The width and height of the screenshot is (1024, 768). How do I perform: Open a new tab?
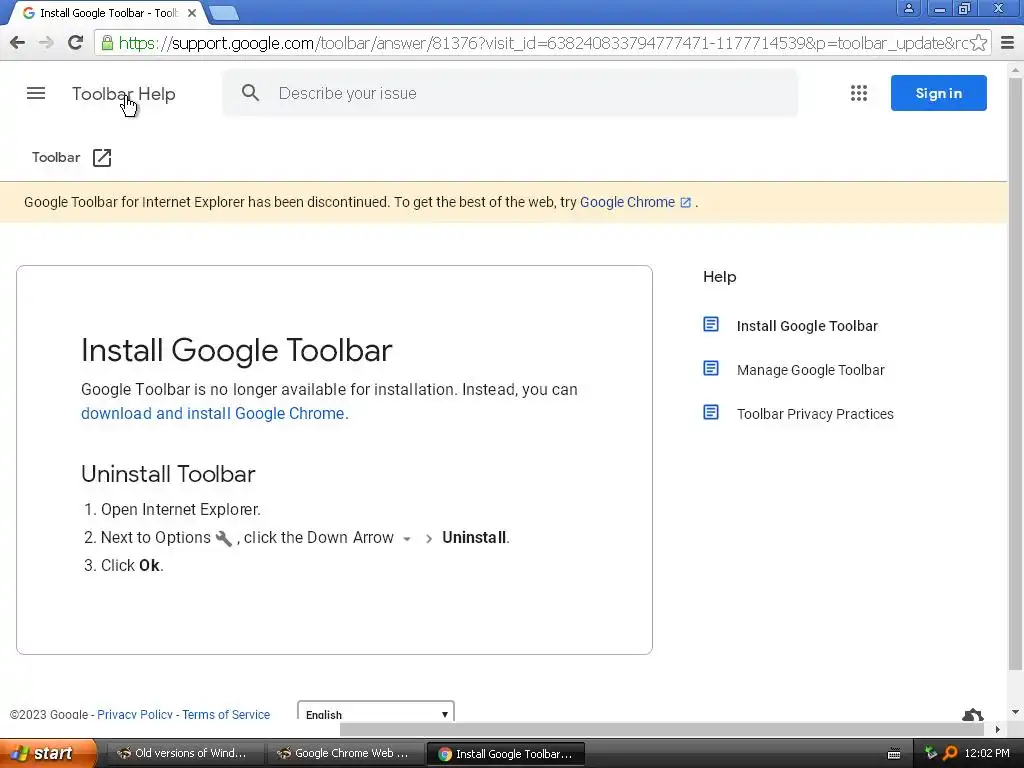pos(224,13)
